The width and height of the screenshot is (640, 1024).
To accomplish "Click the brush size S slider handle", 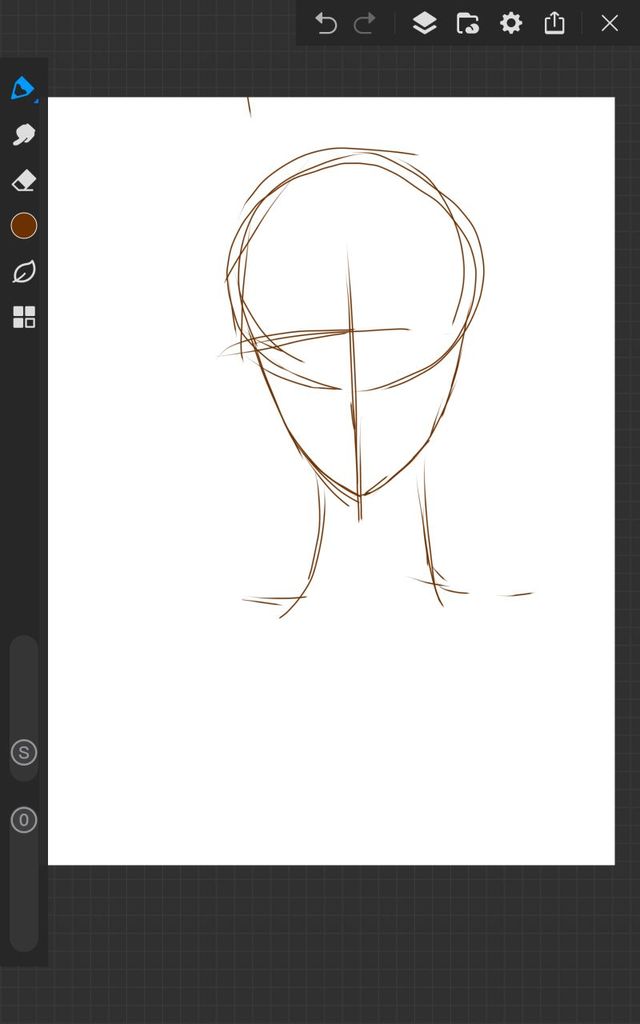I will (24, 753).
